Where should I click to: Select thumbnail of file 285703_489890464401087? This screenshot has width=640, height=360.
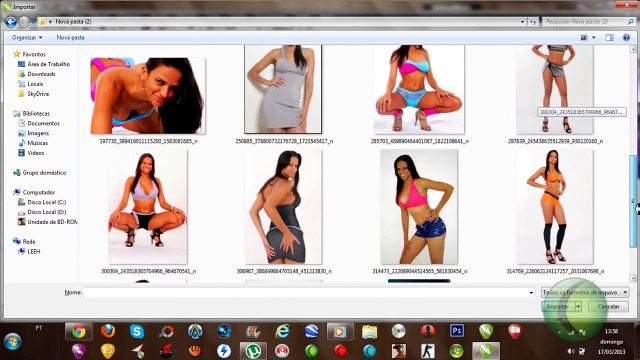click(419, 89)
